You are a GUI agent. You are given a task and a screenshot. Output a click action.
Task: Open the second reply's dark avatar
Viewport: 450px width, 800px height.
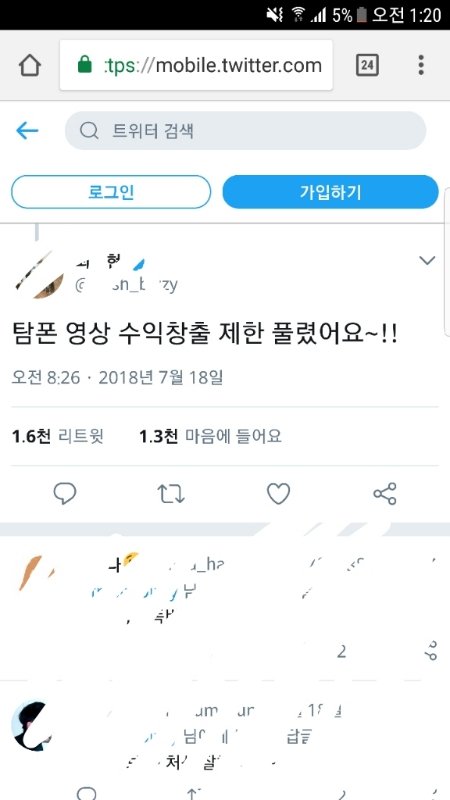[x=31, y=726]
